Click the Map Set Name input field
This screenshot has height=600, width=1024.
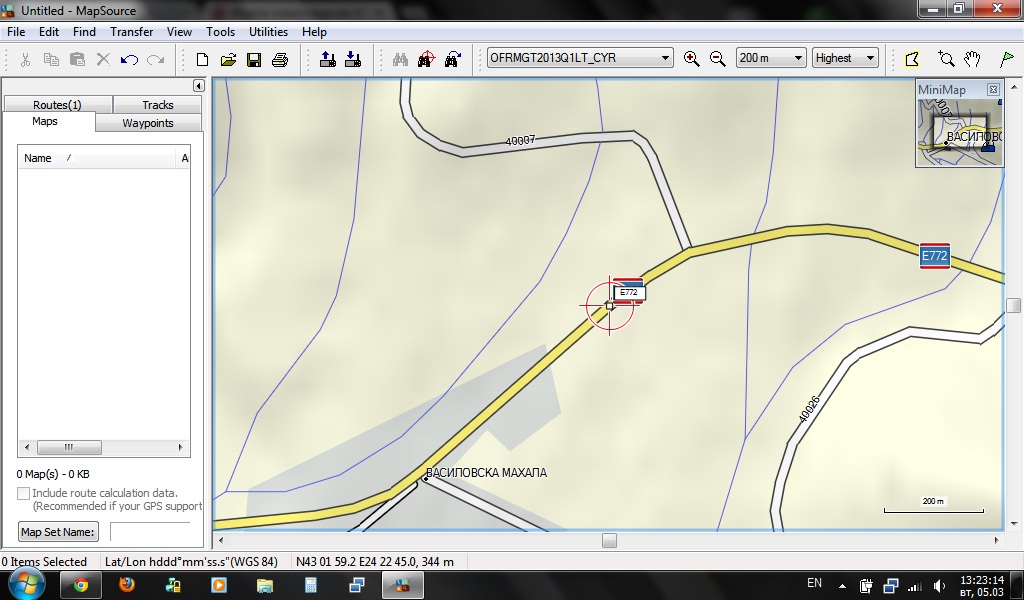pyautogui.click(x=152, y=531)
